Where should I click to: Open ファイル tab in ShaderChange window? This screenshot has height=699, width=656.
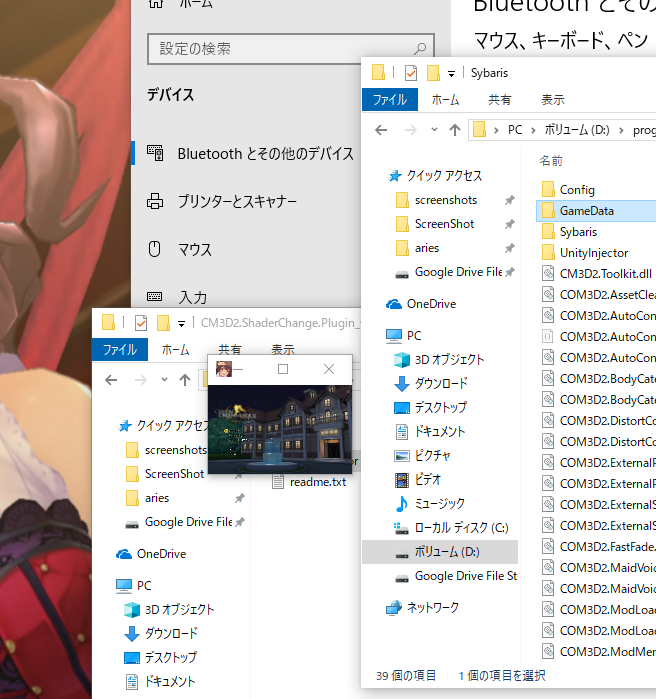point(120,350)
